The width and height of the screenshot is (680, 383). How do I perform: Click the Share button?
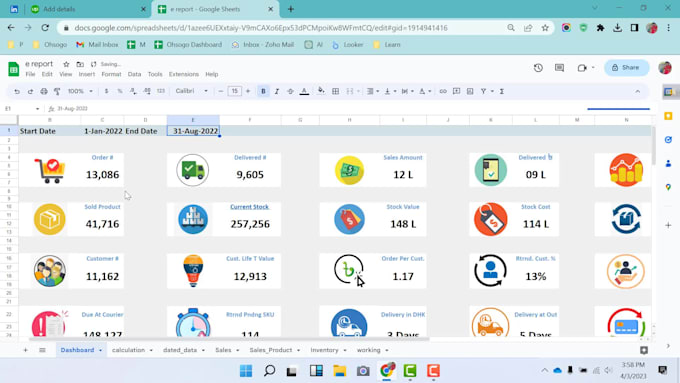click(x=626, y=68)
